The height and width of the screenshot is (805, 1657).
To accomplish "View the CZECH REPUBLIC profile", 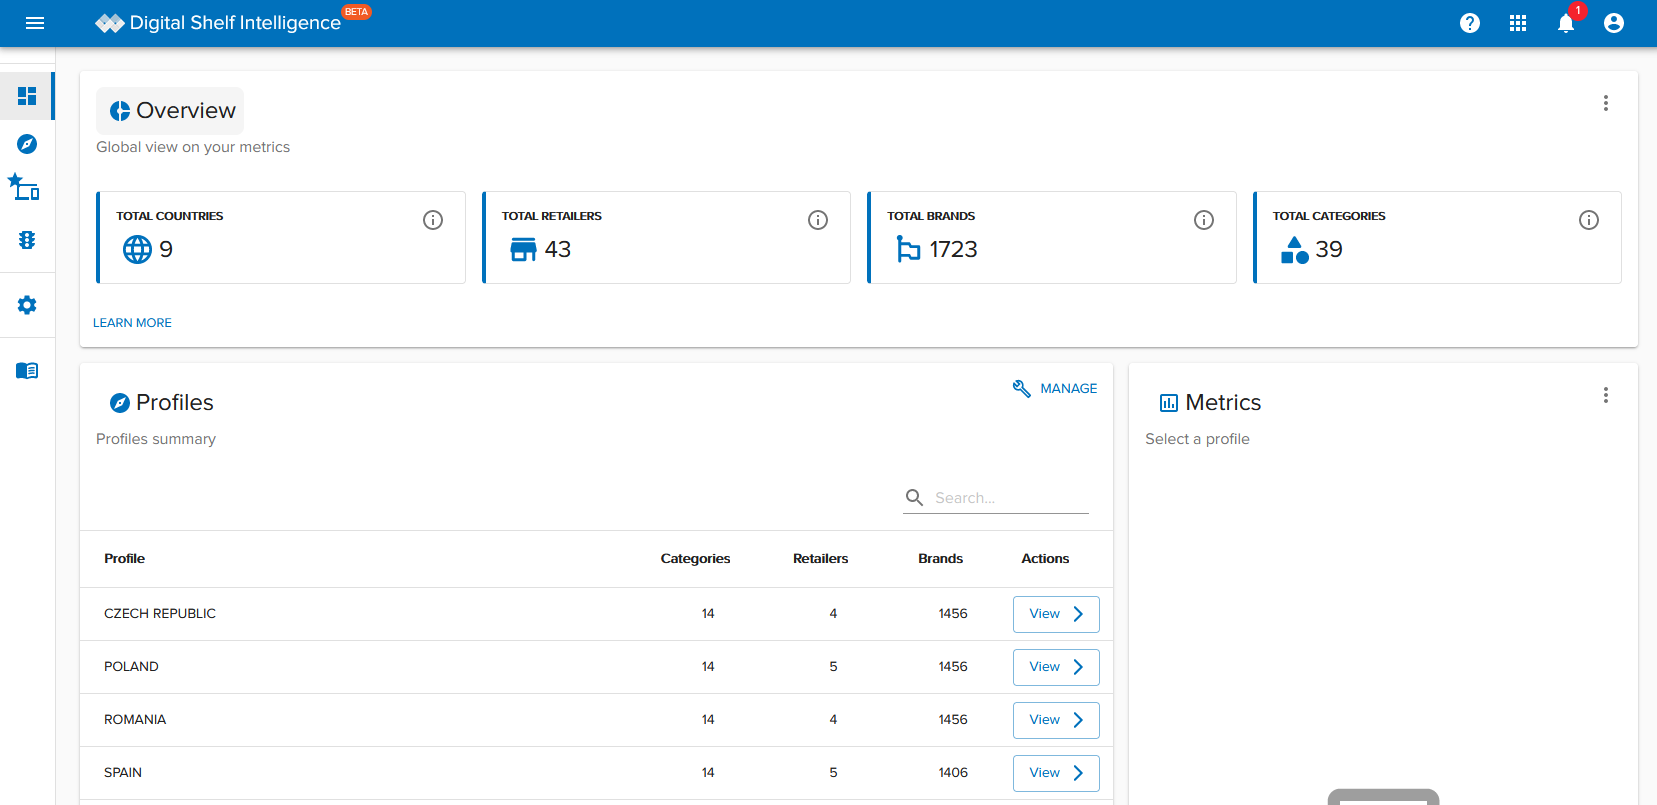I will pyautogui.click(x=1056, y=614).
